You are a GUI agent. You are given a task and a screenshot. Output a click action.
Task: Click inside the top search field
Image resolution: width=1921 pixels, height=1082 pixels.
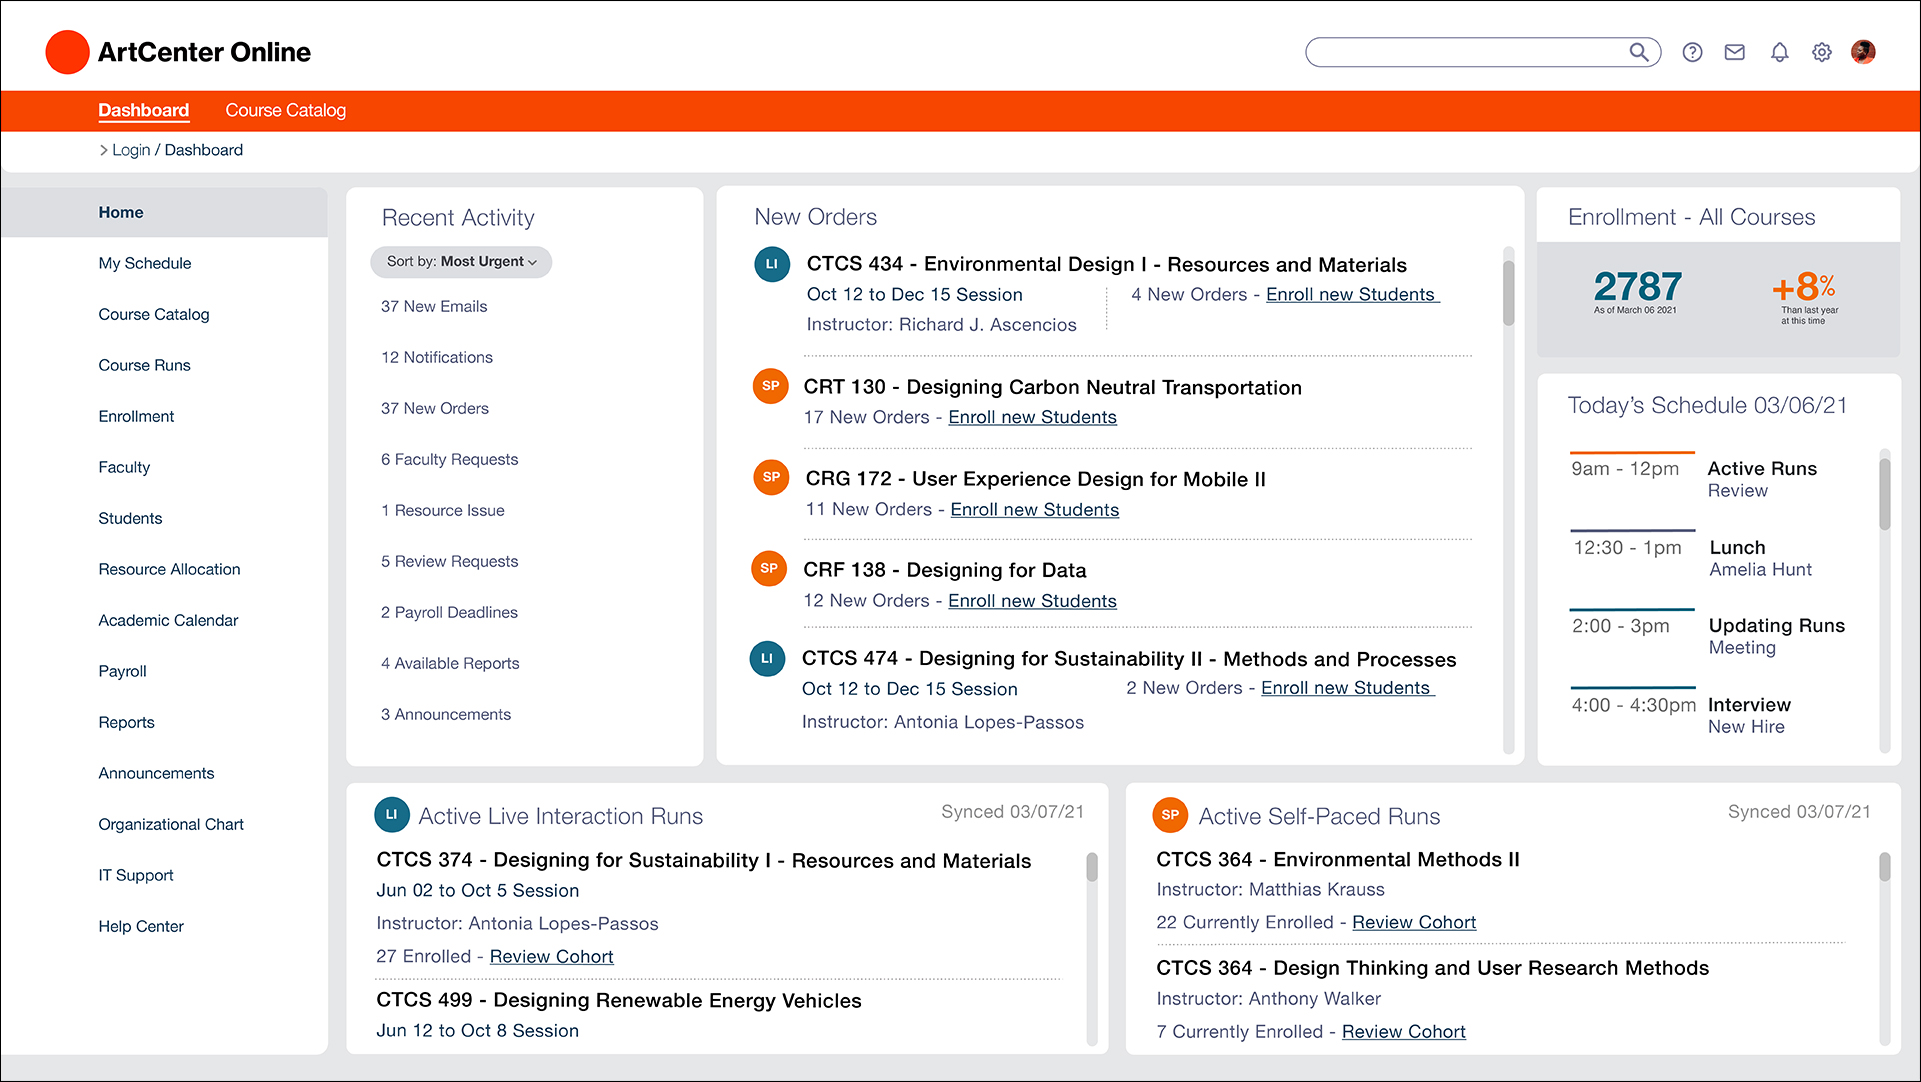pyautogui.click(x=1460, y=52)
